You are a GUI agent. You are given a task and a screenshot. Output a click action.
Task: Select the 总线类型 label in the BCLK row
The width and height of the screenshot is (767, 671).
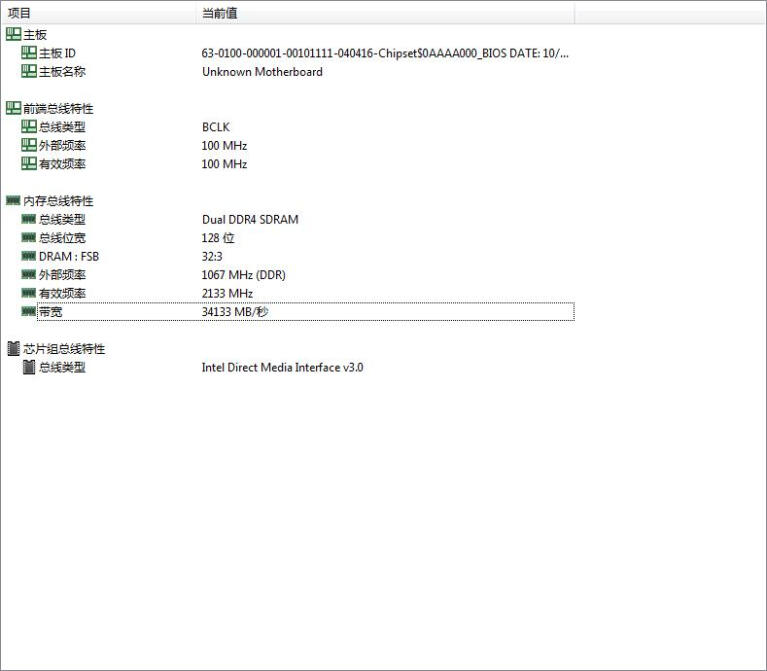62,127
